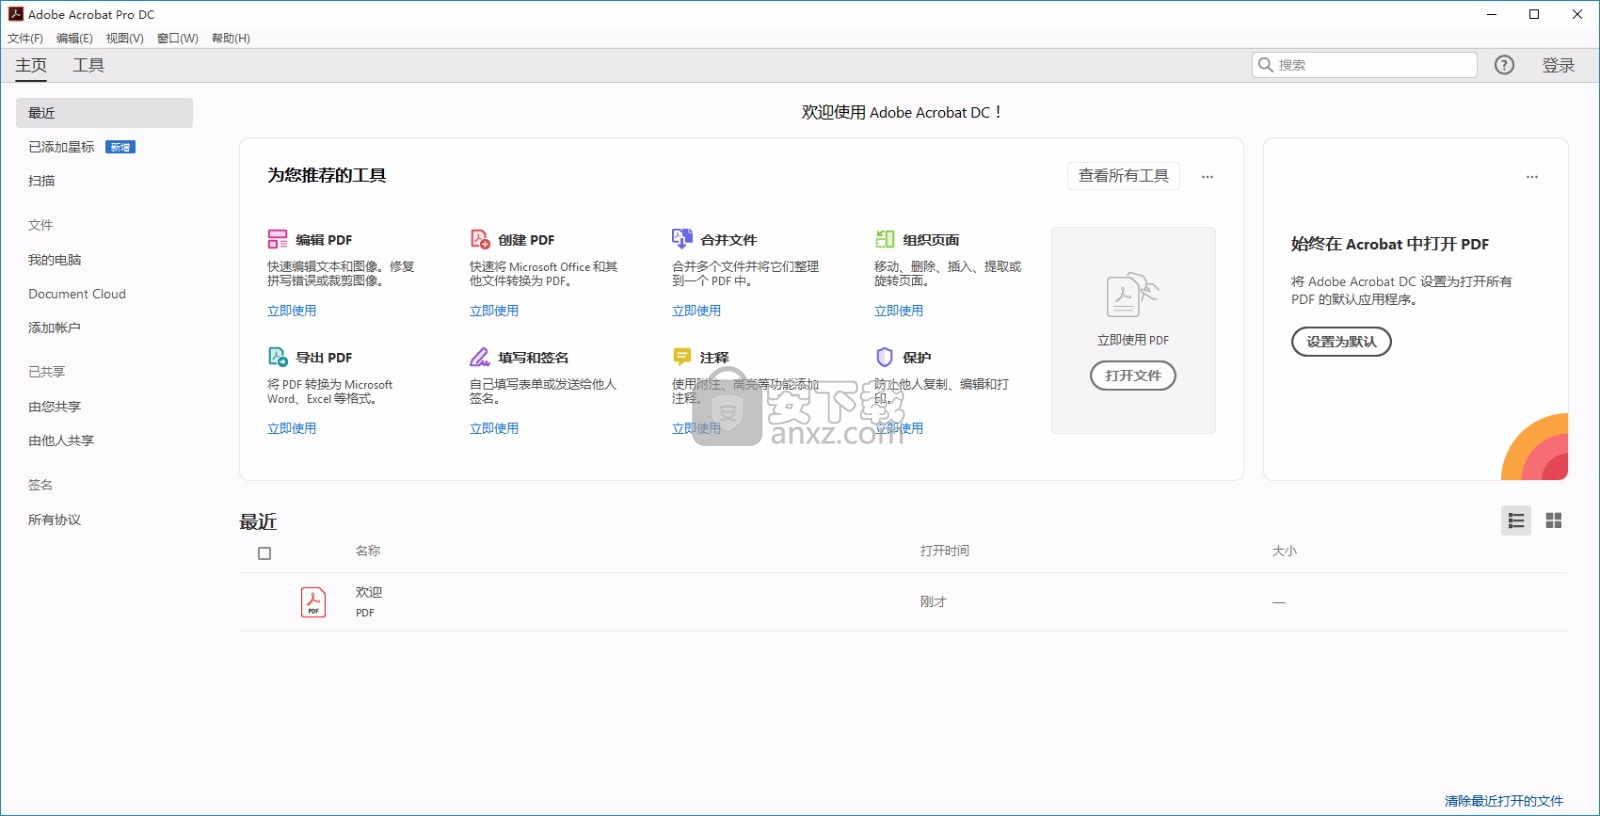Click the 查看所有工具 button
Screen dimensions: 1600x816
[1123, 176]
